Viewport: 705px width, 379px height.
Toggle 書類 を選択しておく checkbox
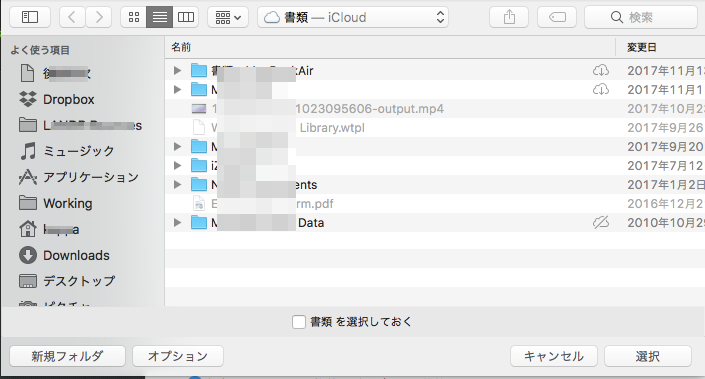pyautogui.click(x=299, y=322)
